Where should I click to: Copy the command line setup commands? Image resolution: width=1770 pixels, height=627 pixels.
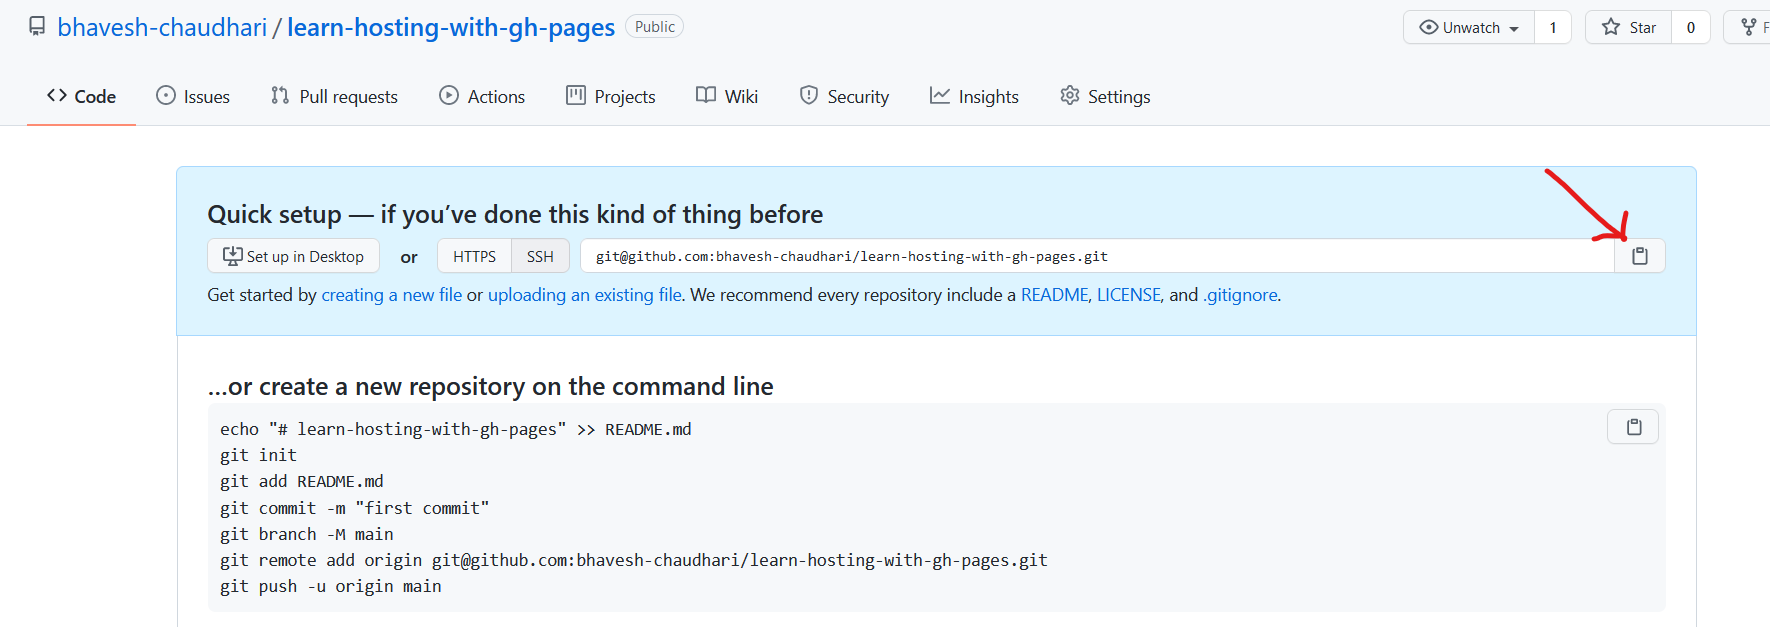(x=1633, y=427)
